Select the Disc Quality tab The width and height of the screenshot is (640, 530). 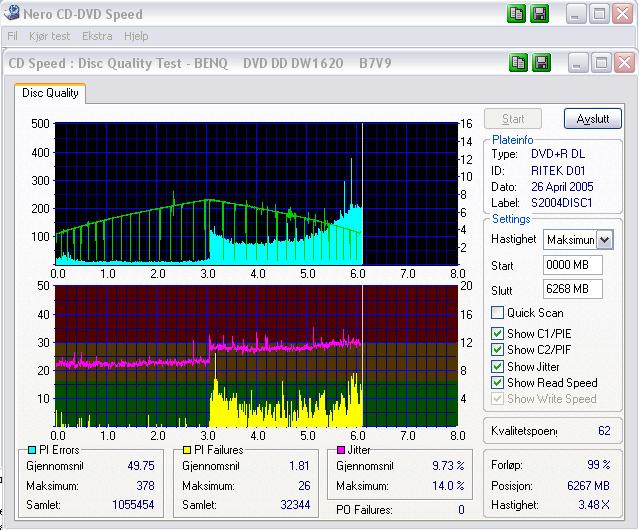point(50,93)
